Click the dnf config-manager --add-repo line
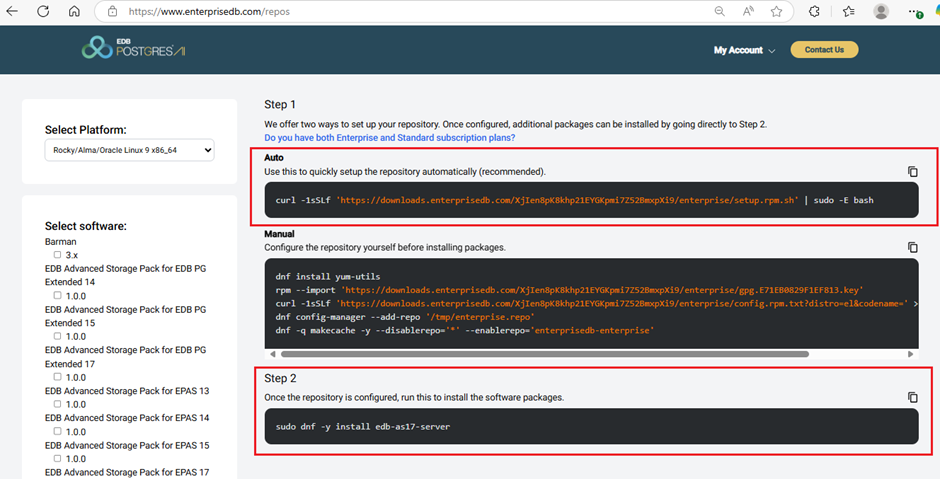The image size is (940, 479). pos(405,317)
